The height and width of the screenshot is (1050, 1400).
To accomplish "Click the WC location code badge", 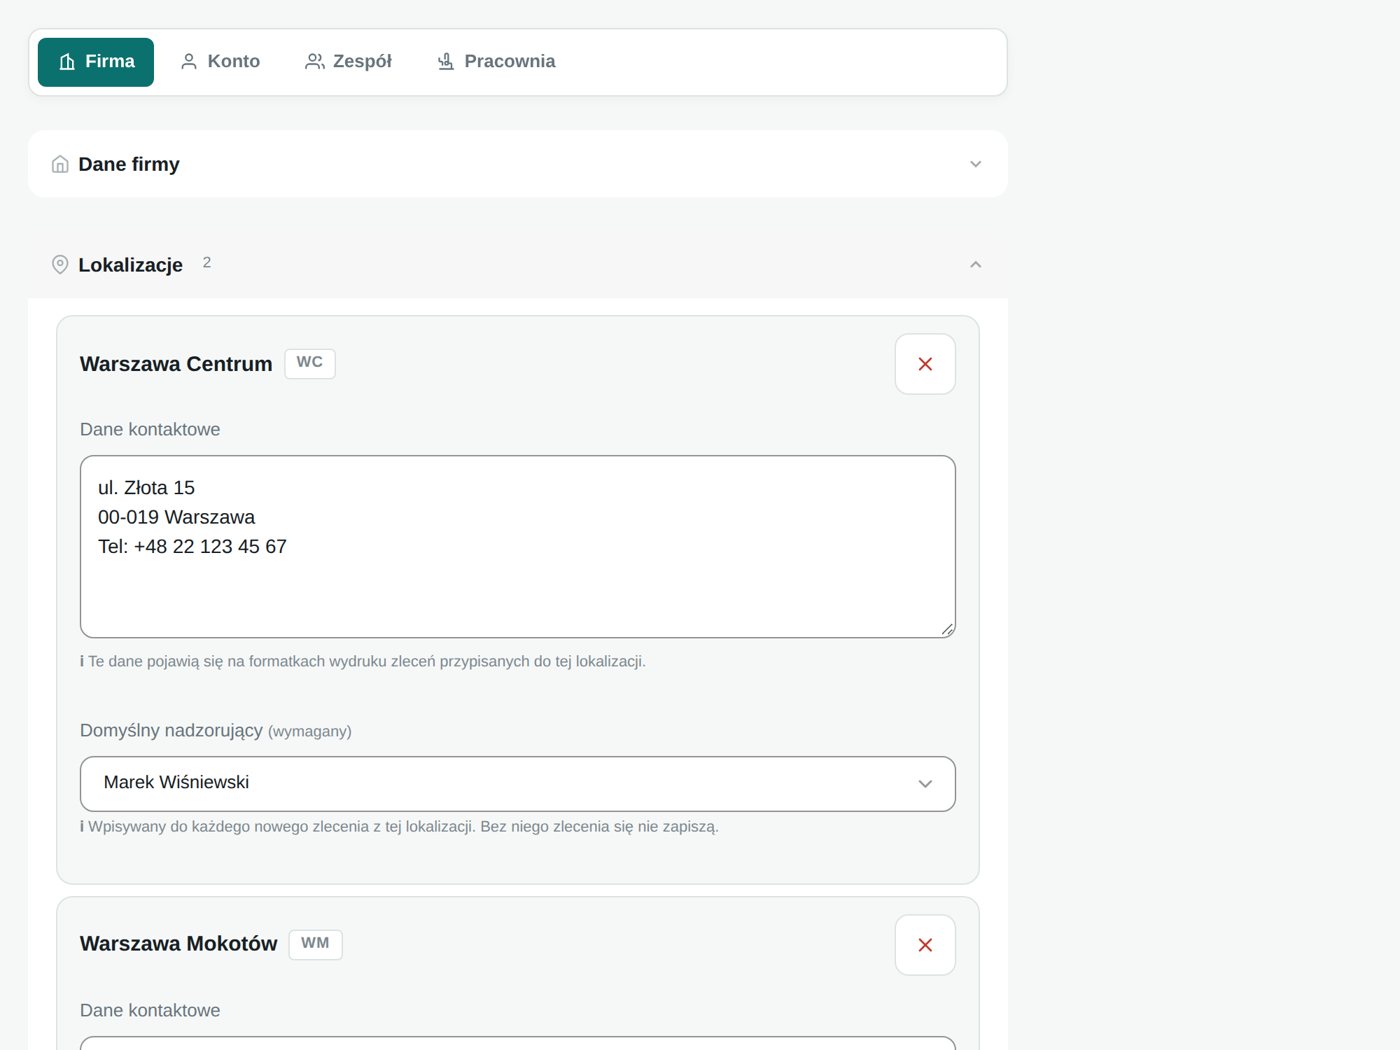I will 310,363.
